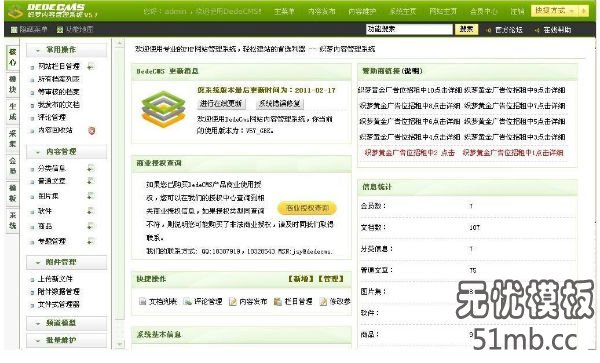Click the 搜索 button in the dark toolbar

(466, 29)
